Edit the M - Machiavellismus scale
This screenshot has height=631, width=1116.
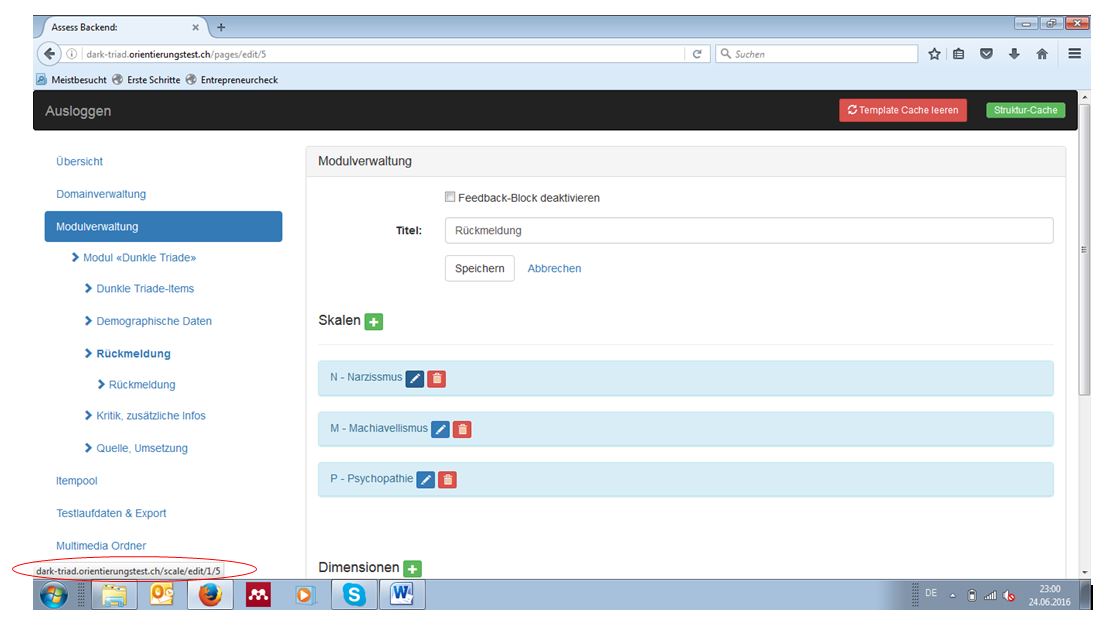pyautogui.click(x=441, y=429)
